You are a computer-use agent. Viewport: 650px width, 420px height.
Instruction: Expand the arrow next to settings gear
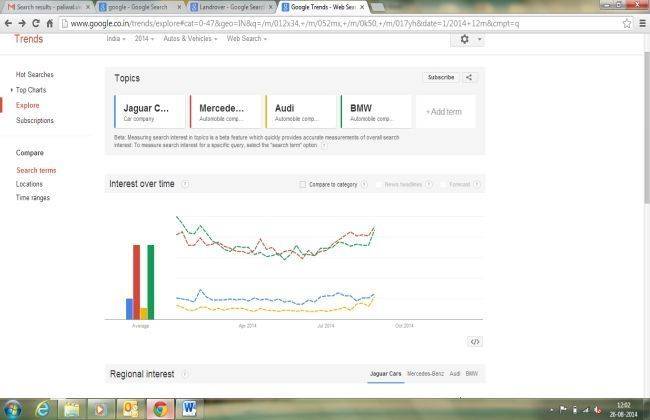point(480,39)
